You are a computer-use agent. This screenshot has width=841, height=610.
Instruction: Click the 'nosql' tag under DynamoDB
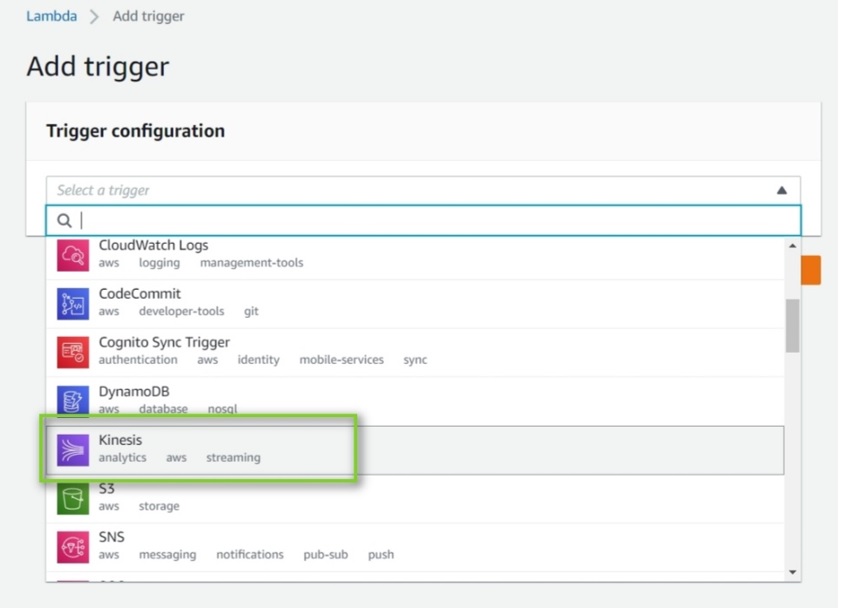pyautogui.click(x=222, y=409)
